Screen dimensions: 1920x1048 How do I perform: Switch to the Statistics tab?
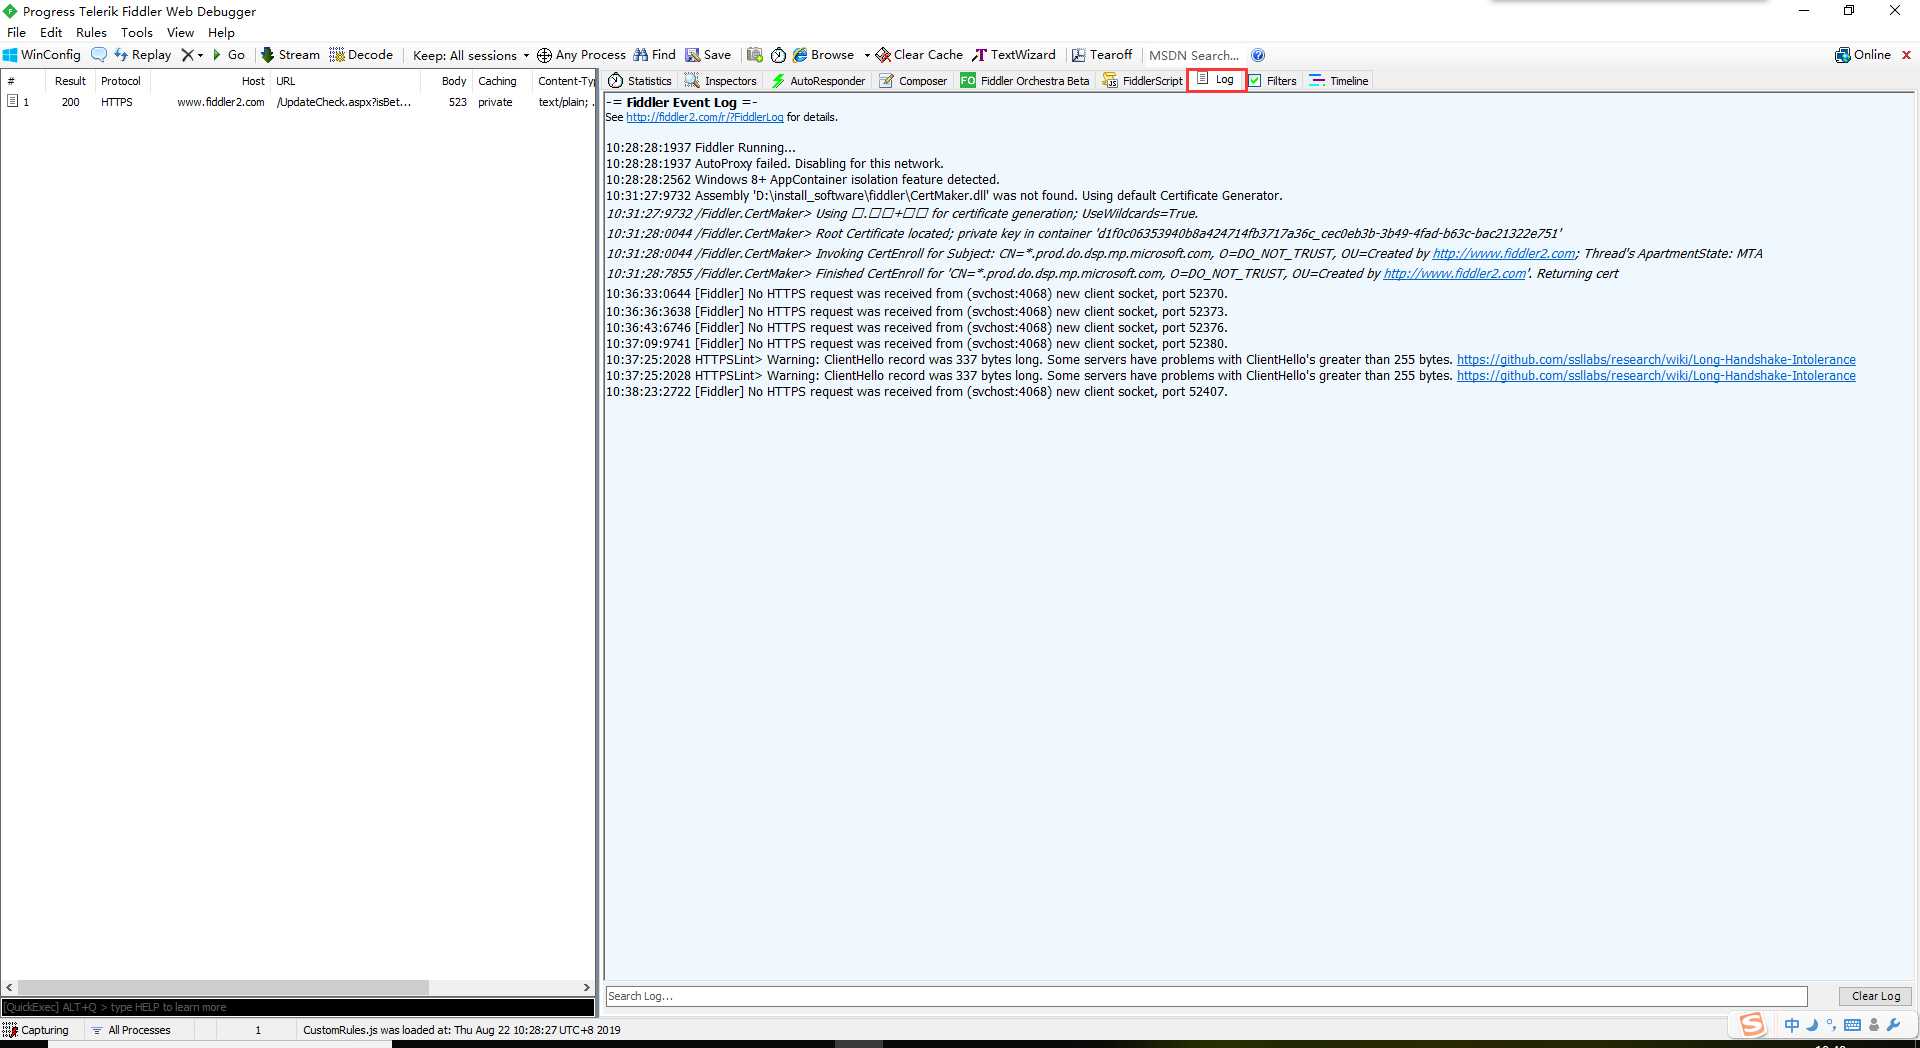(x=640, y=81)
